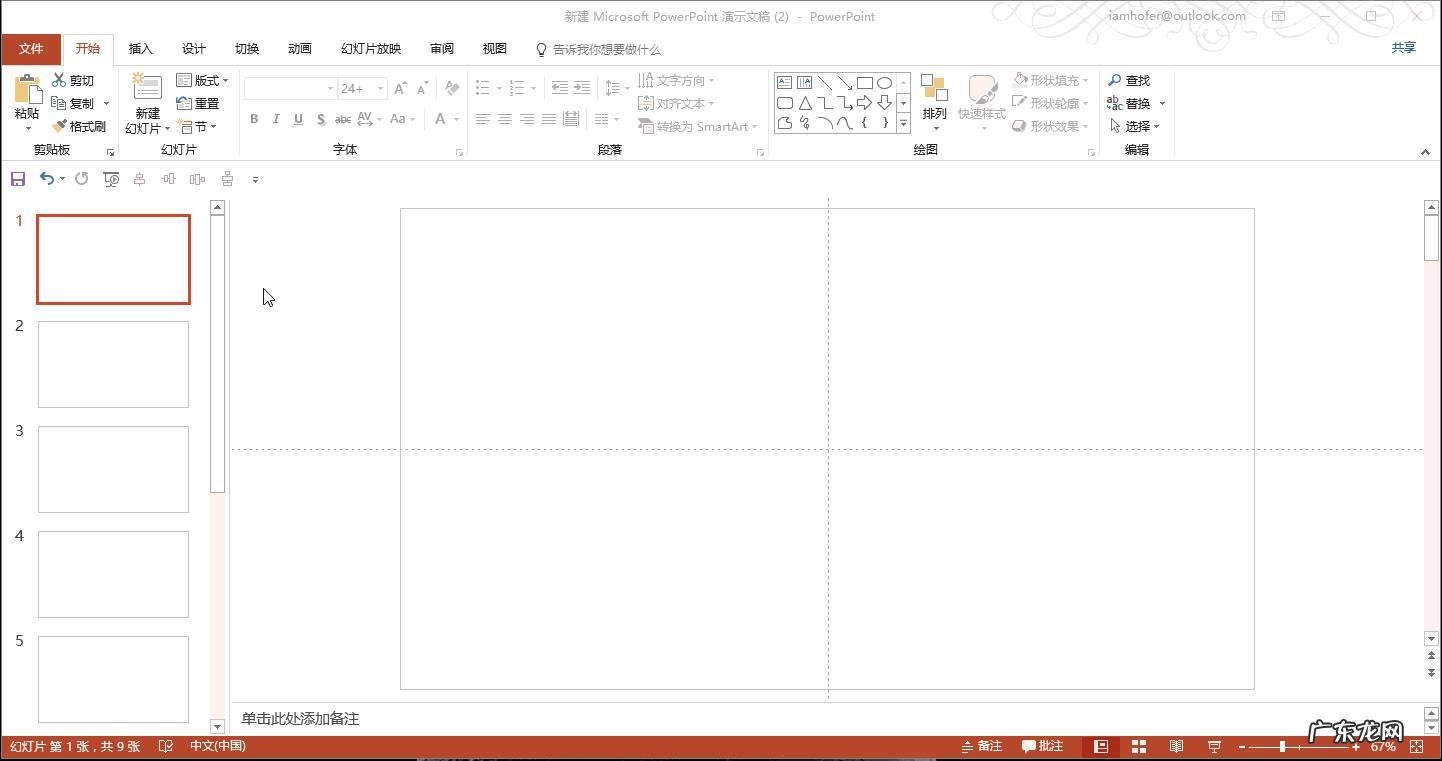The width and height of the screenshot is (1442, 761).
Task: Save the presentation via Quick Access Toolbar
Action: 17,179
